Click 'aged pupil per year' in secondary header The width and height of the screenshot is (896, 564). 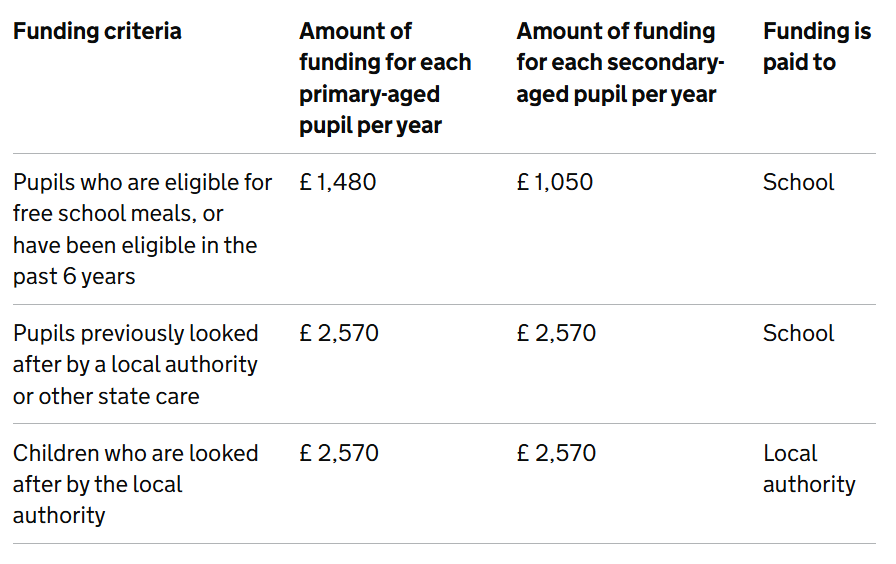pyautogui.click(x=616, y=94)
